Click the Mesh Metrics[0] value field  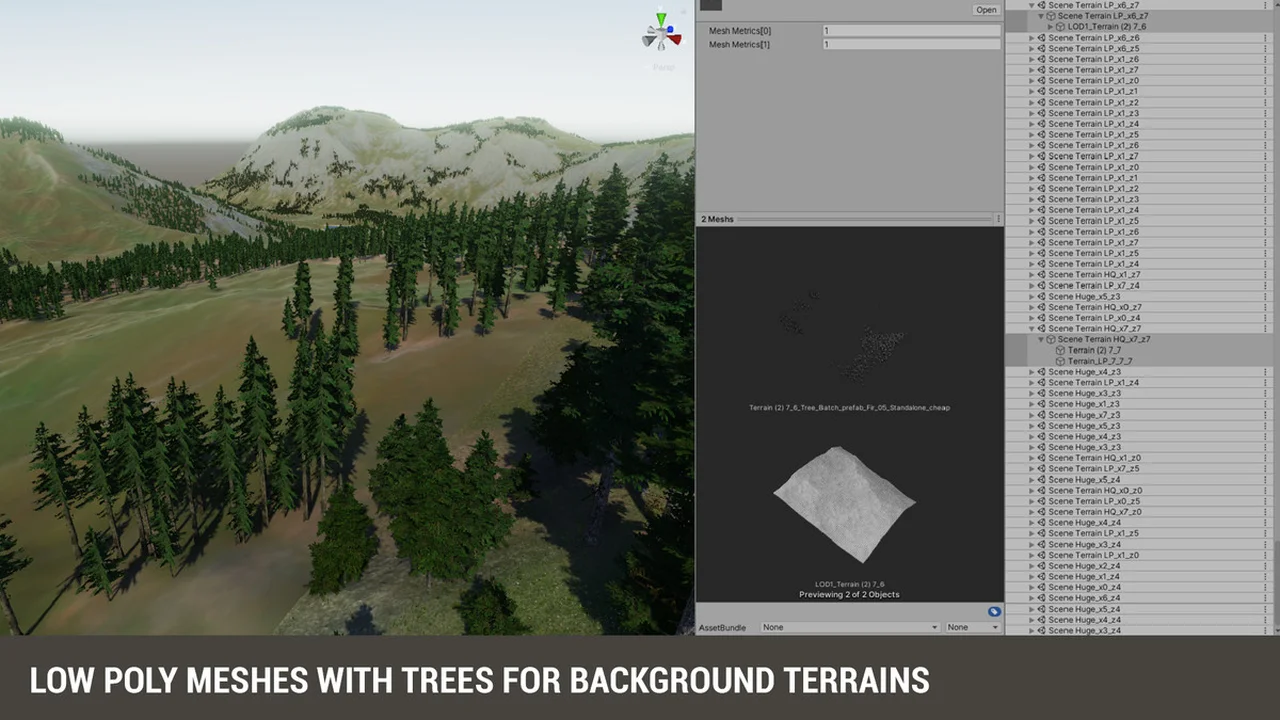point(911,31)
